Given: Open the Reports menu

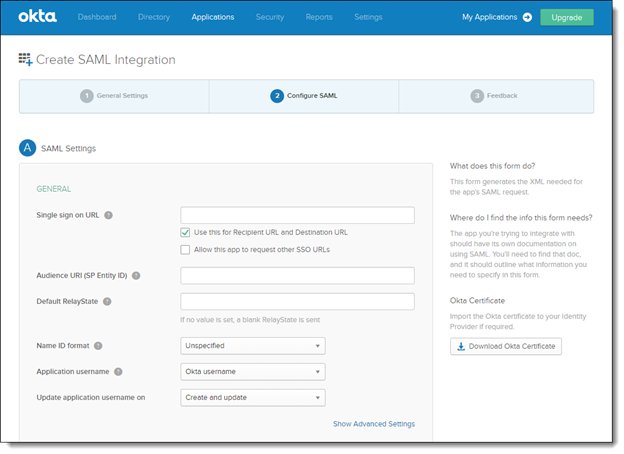Looking at the screenshot, I should click(x=319, y=17).
